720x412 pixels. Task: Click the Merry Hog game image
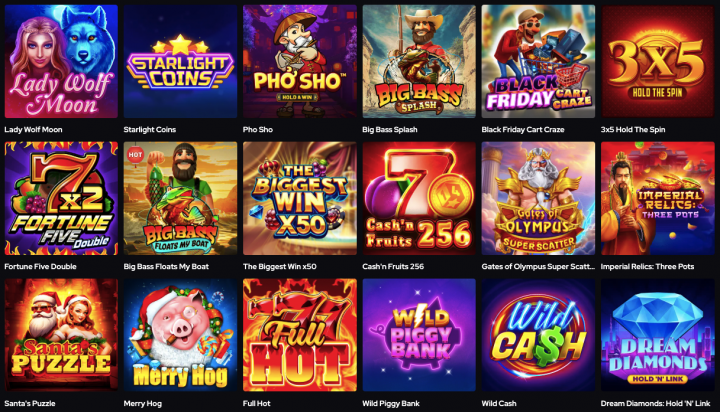coord(180,335)
